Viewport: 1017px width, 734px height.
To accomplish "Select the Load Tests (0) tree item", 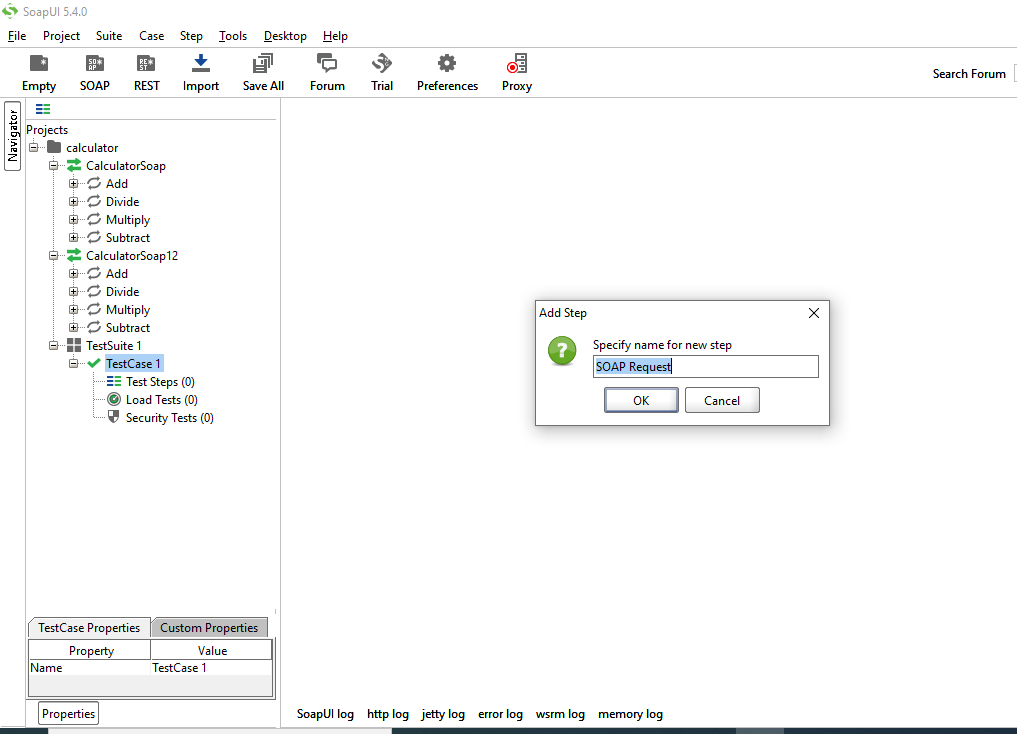I will [x=162, y=399].
